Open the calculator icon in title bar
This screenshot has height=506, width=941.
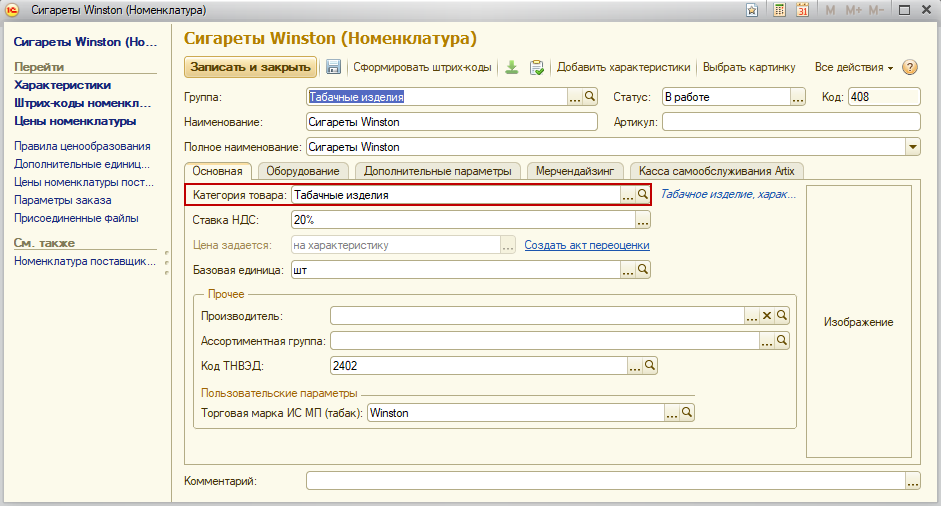click(x=779, y=10)
